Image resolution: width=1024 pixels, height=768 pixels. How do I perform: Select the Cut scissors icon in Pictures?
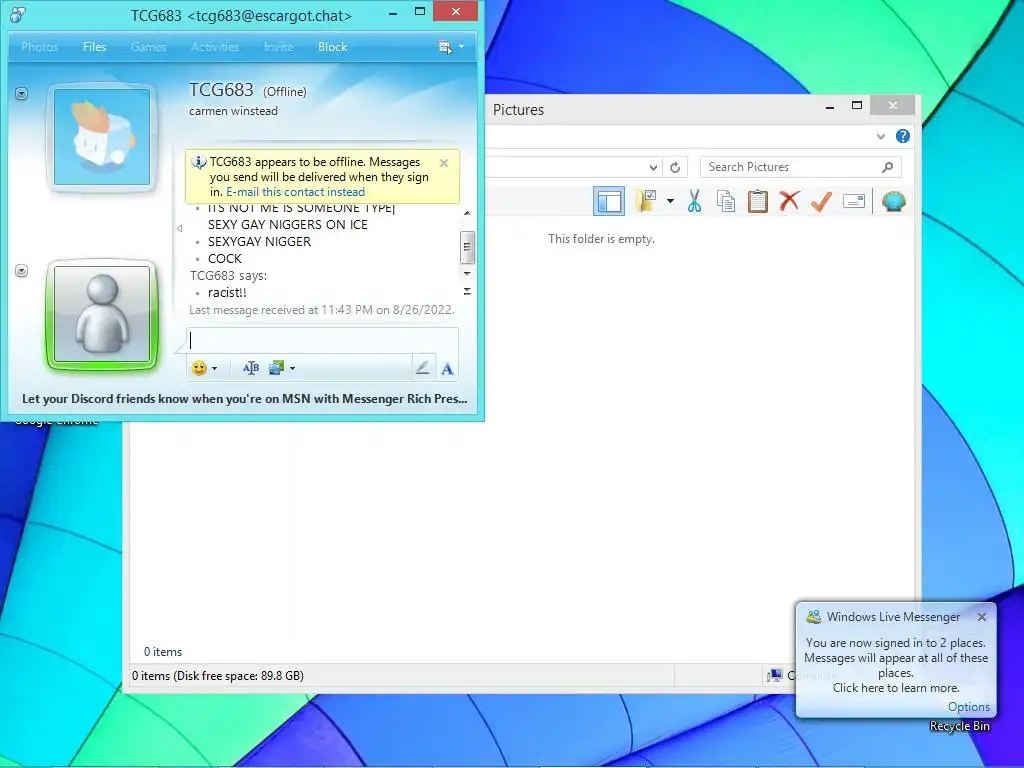coord(694,201)
